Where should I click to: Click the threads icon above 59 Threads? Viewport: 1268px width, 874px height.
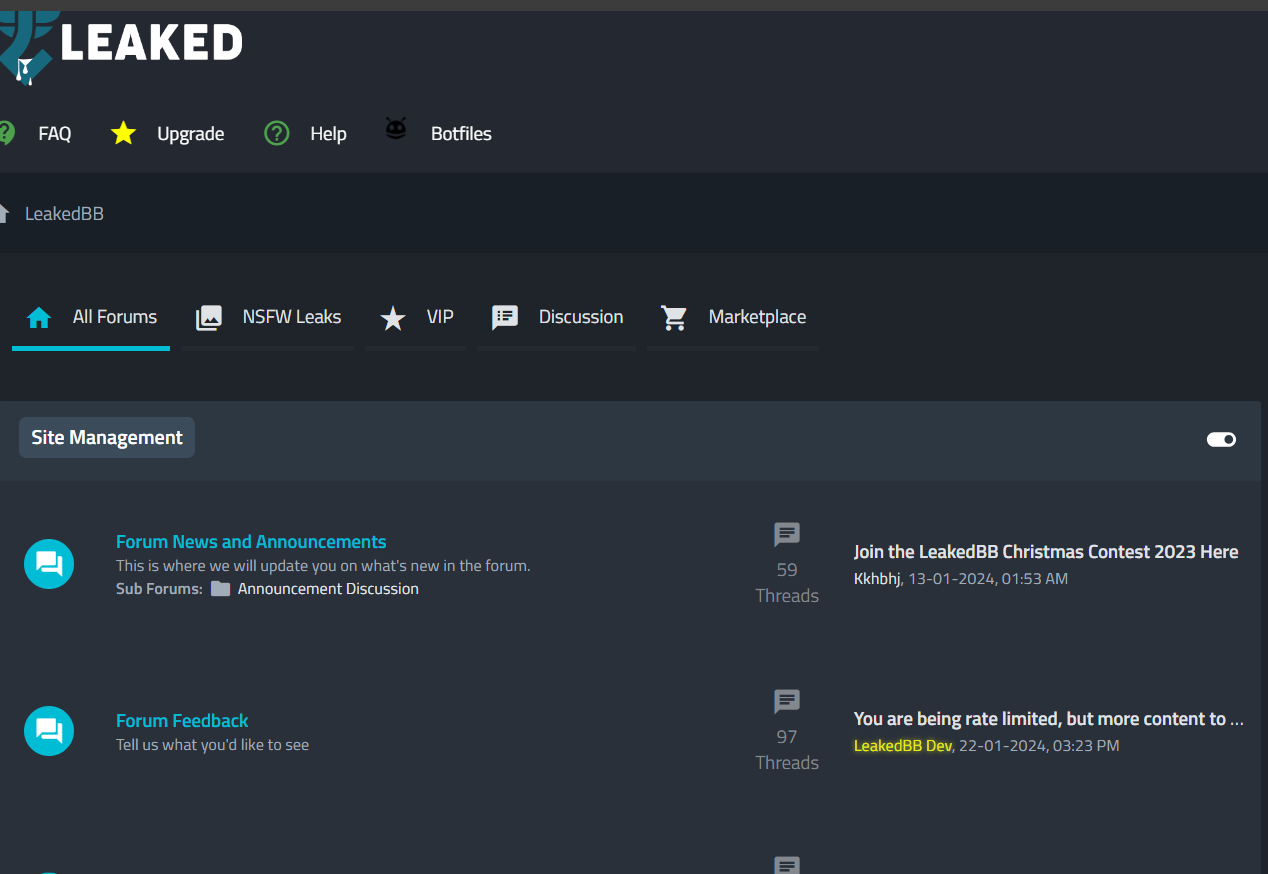tap(787, 535)
